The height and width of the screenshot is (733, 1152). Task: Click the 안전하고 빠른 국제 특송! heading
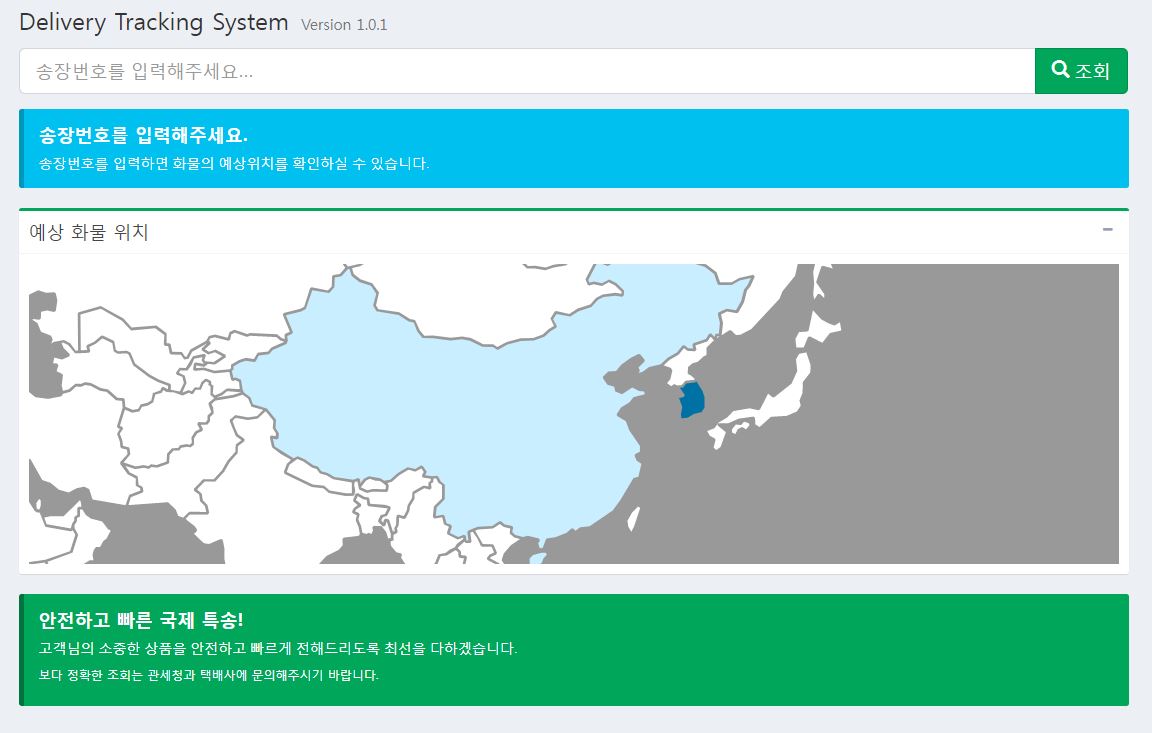(x=141, y=620)
